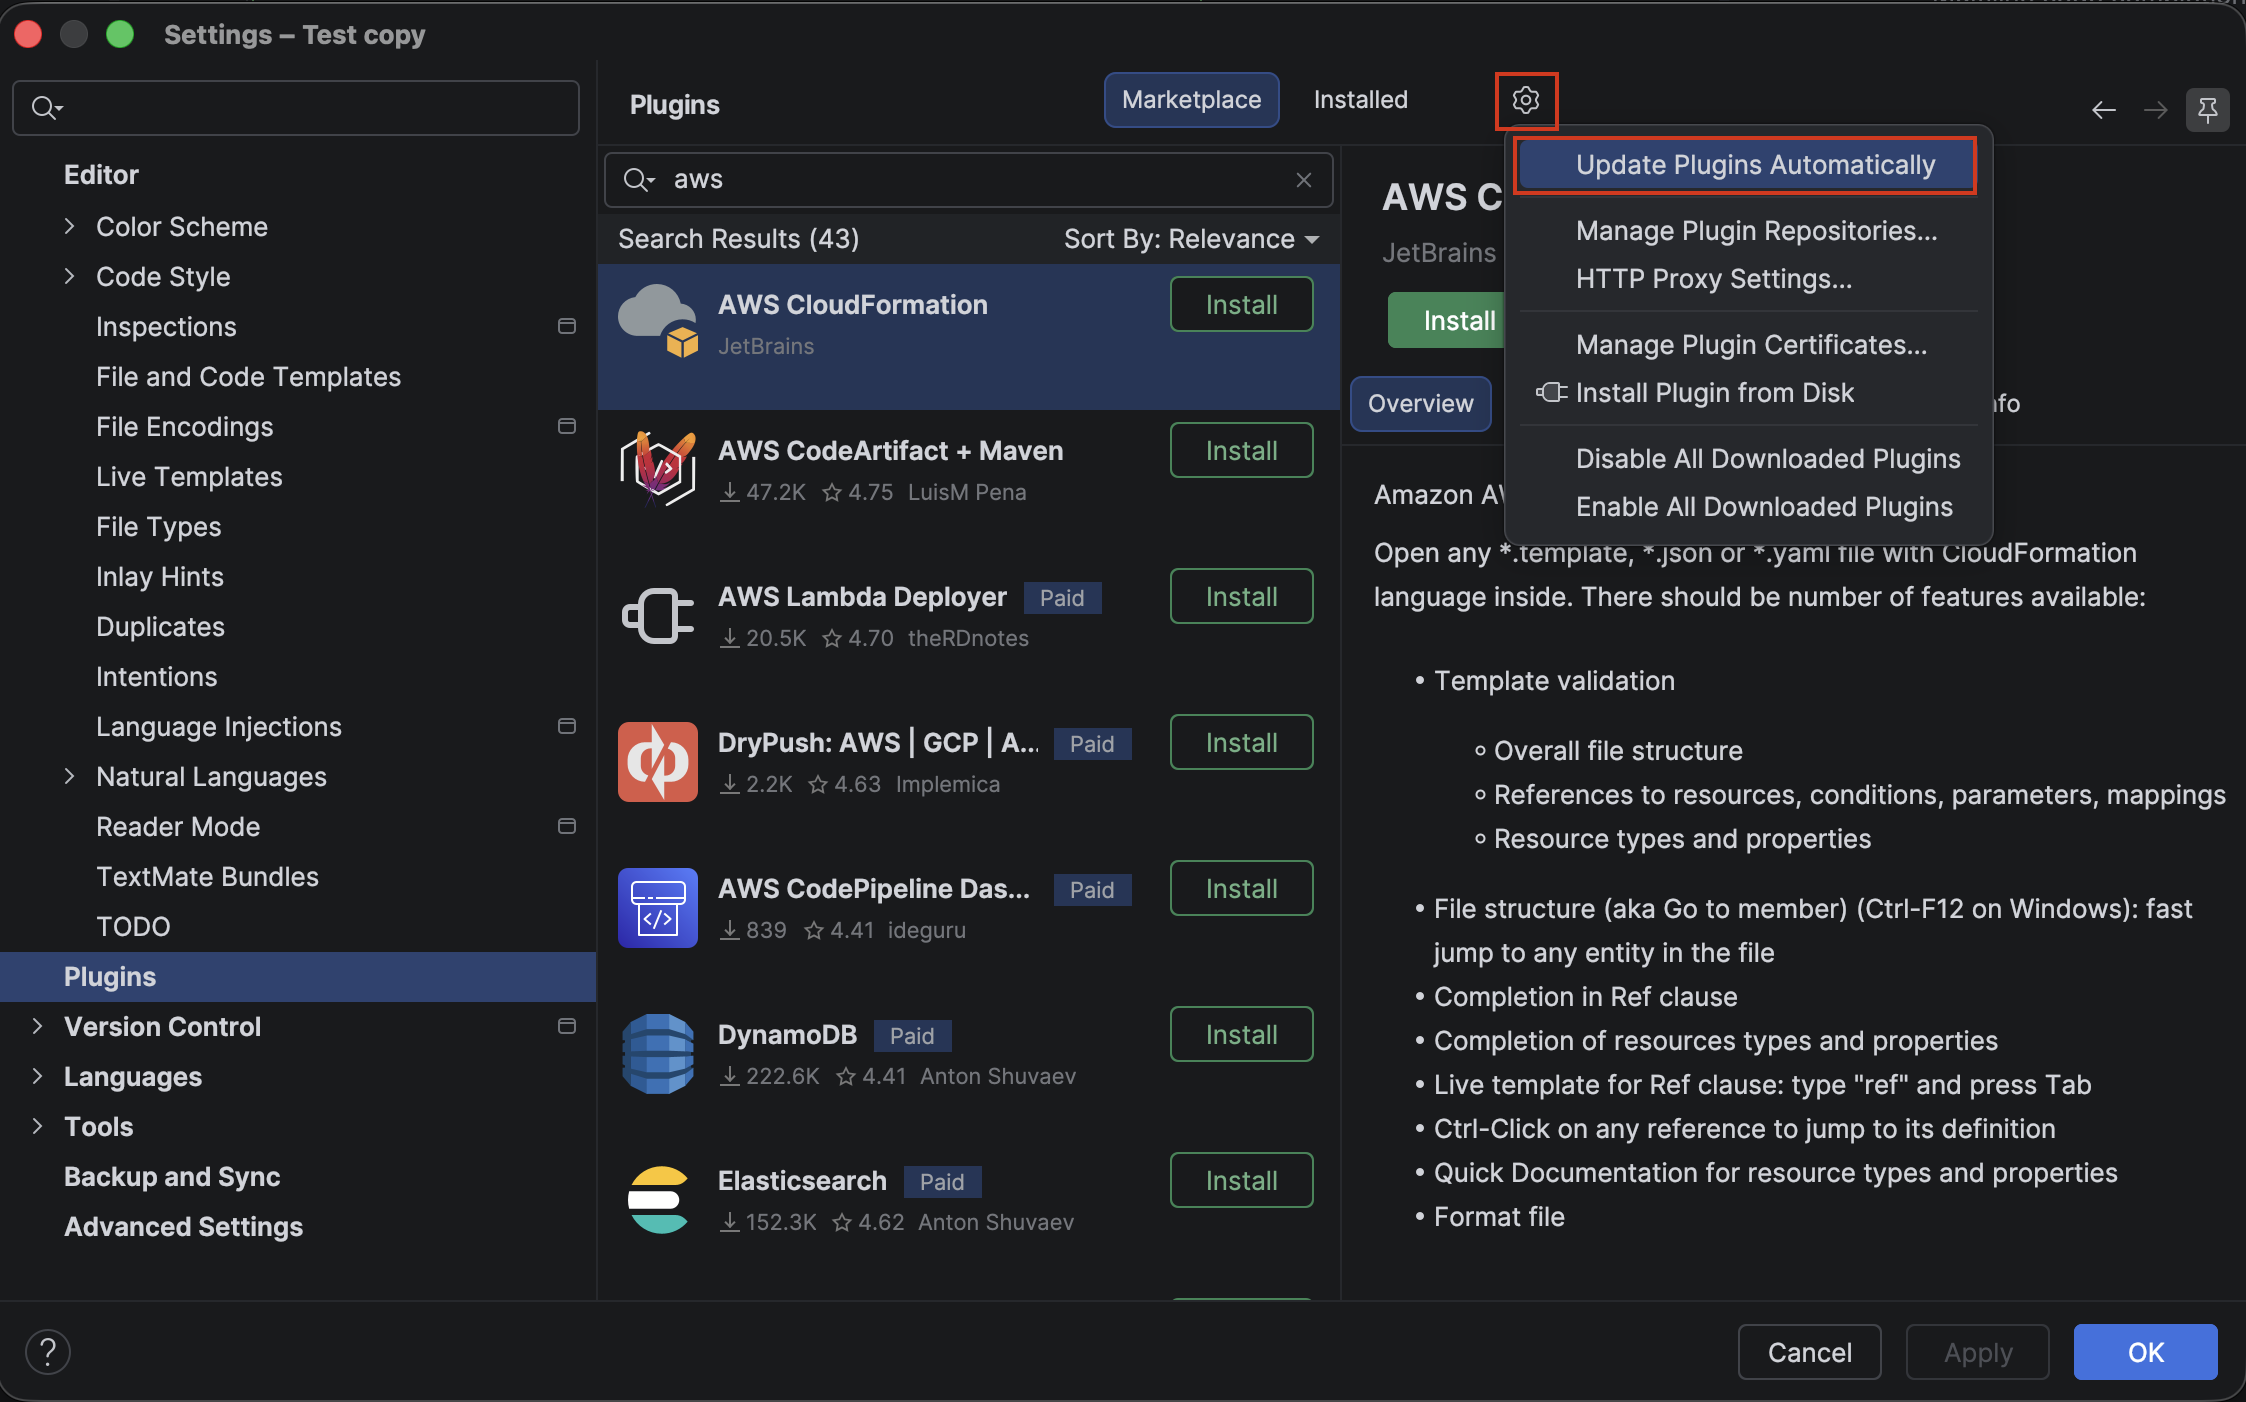Click the magnifier icon in plugin search
The height and width of the screenshot is (1402, 2246).
coord(639,180)
